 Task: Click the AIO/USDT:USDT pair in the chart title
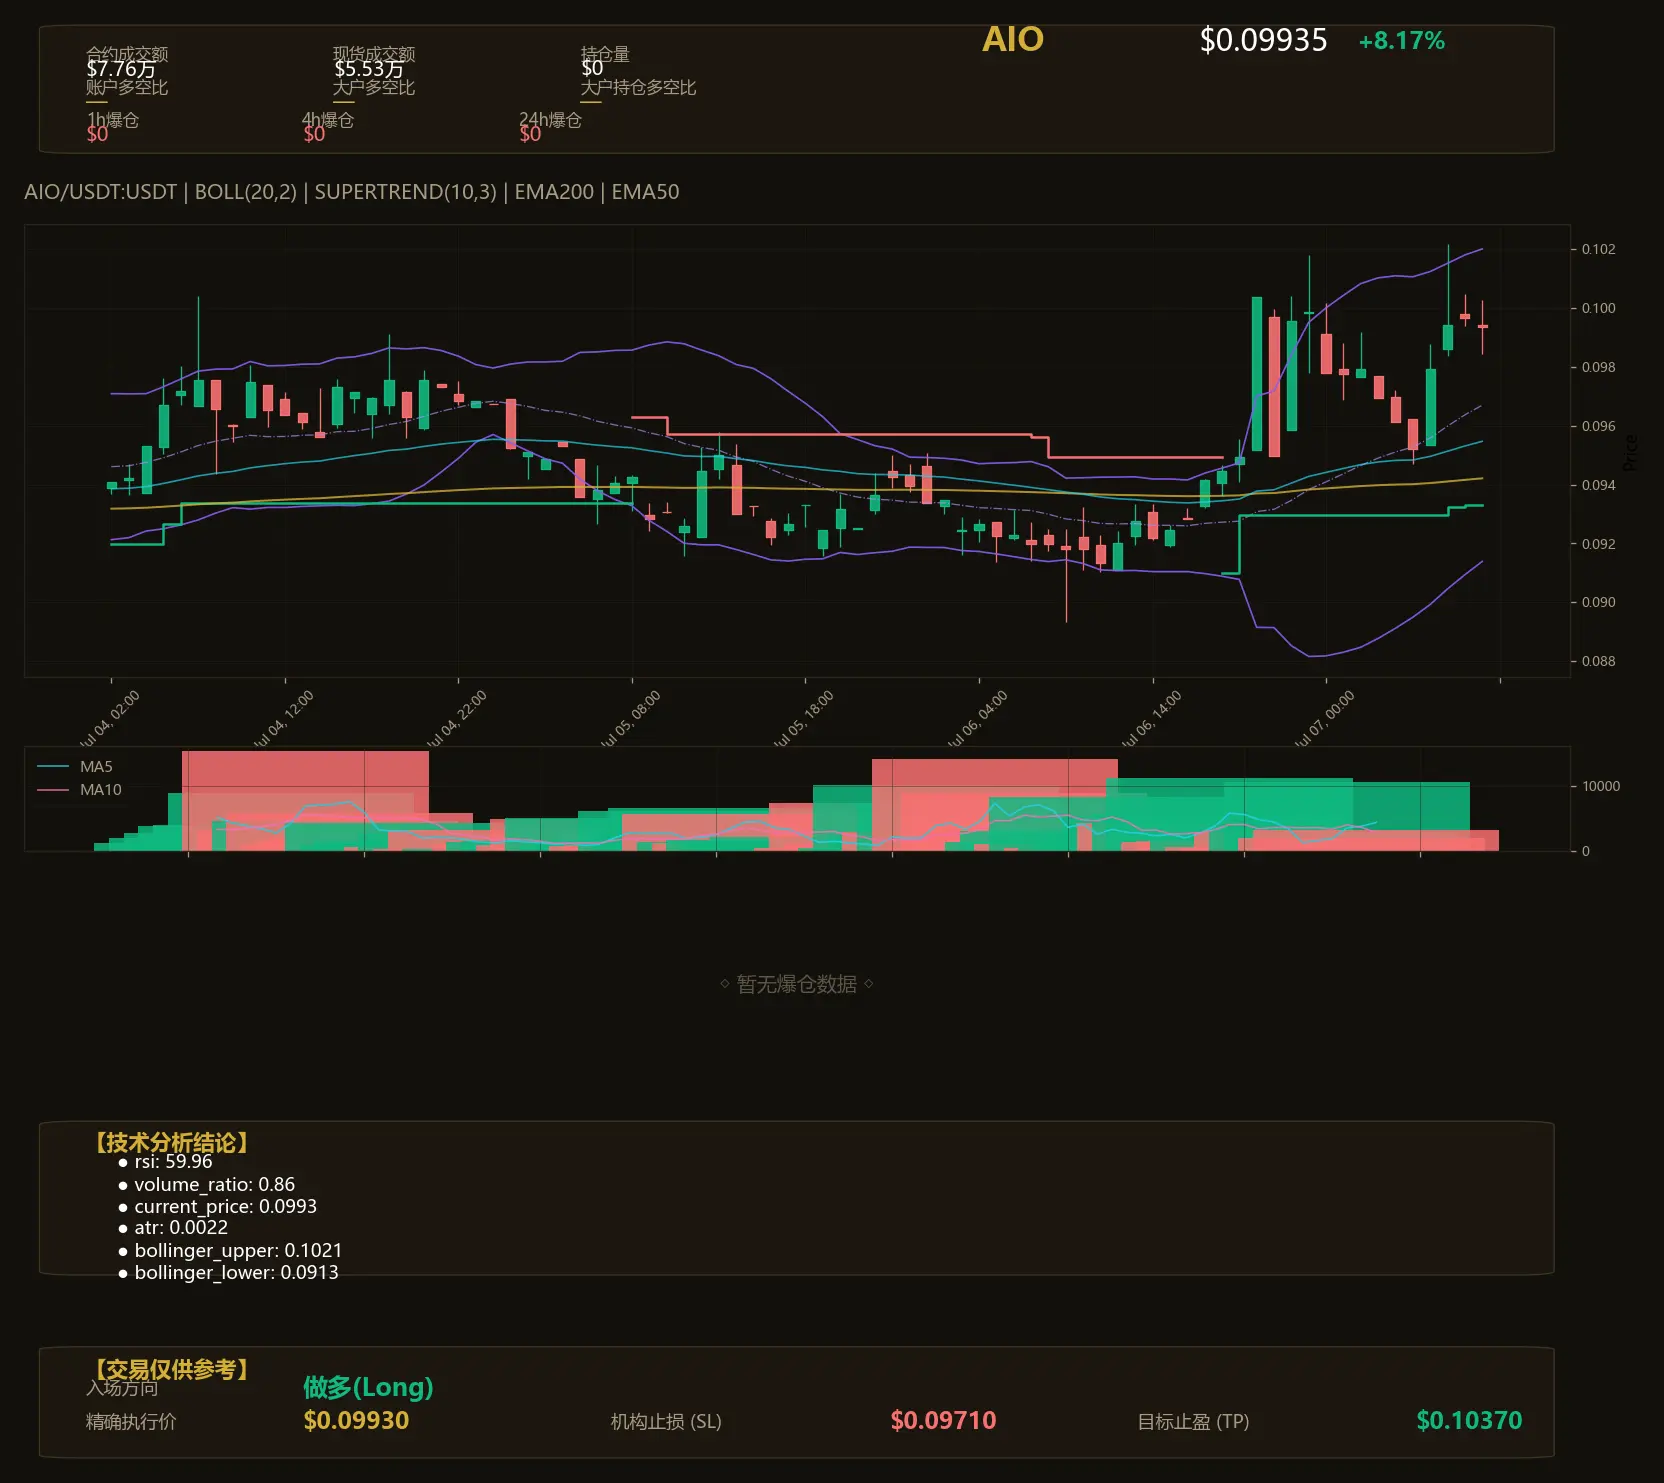click(x=100, y=192)
